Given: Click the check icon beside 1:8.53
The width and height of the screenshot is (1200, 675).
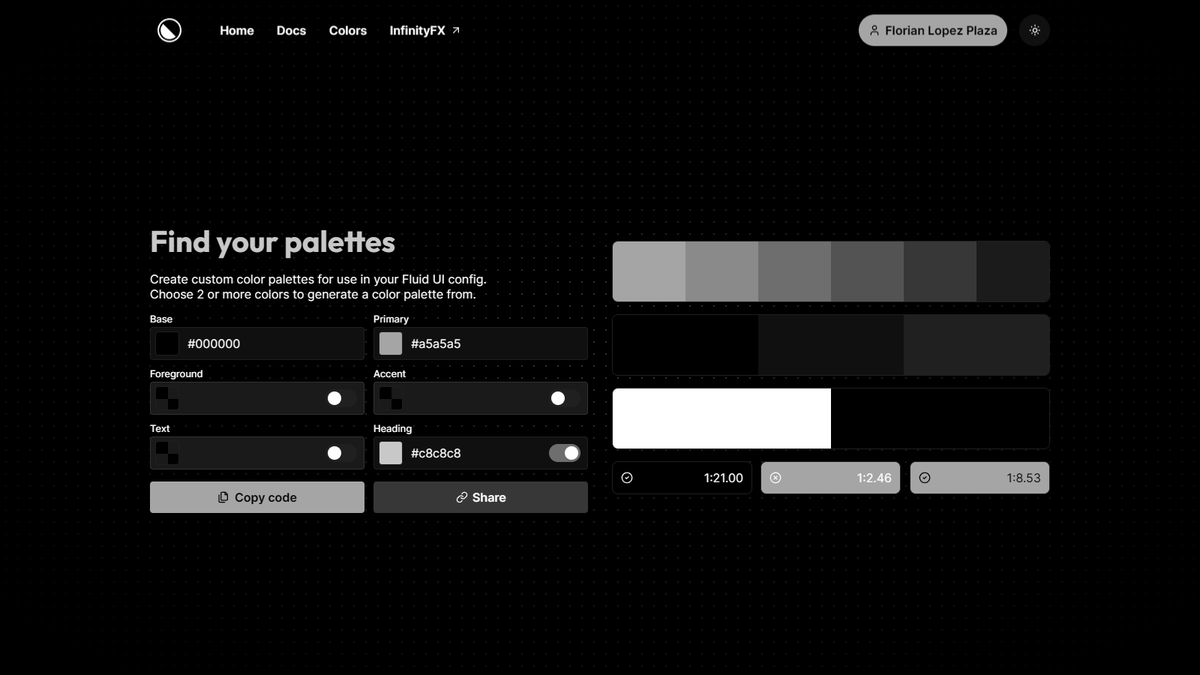Looking at the screenshot, I should tap(925, 478).
